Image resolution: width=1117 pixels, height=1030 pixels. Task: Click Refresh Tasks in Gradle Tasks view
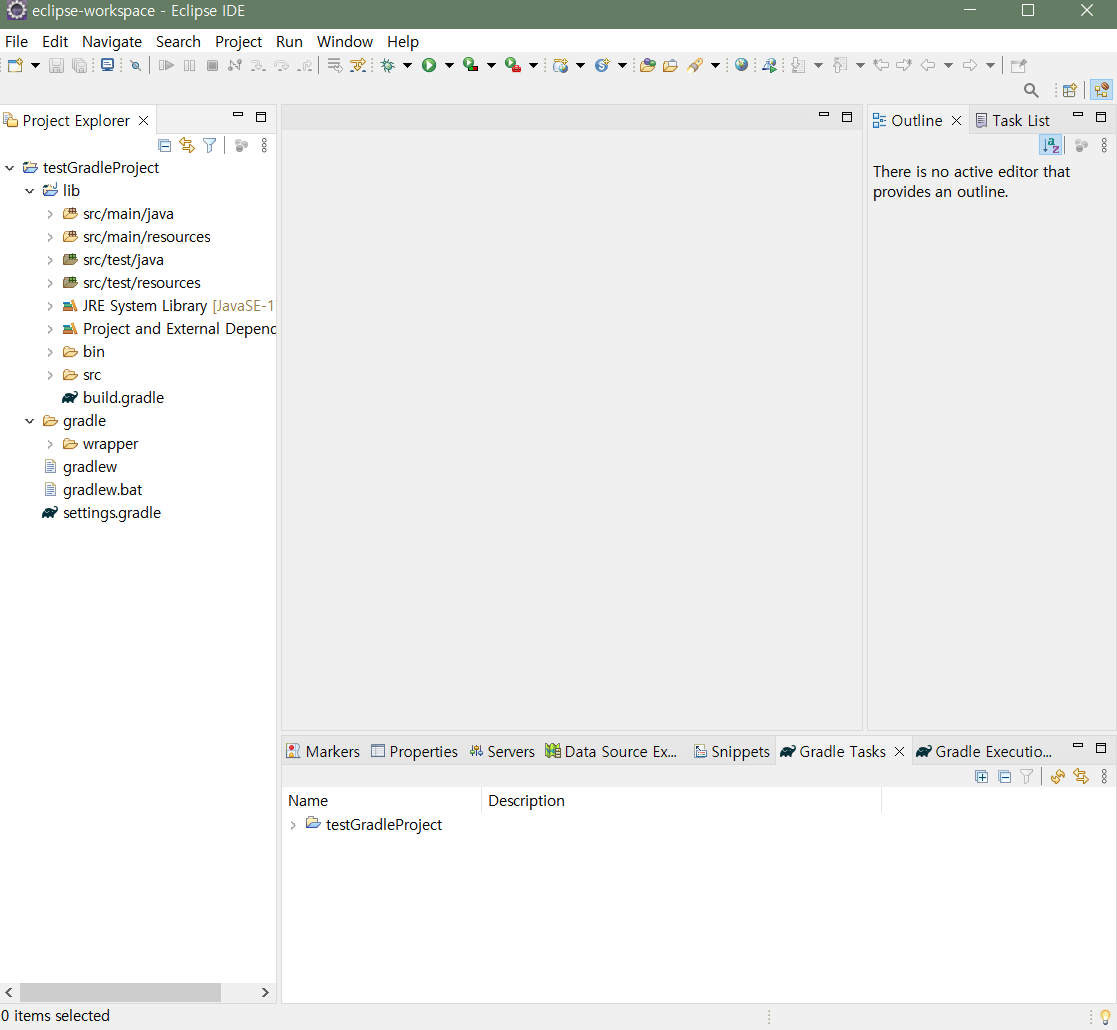(1058, 776)
